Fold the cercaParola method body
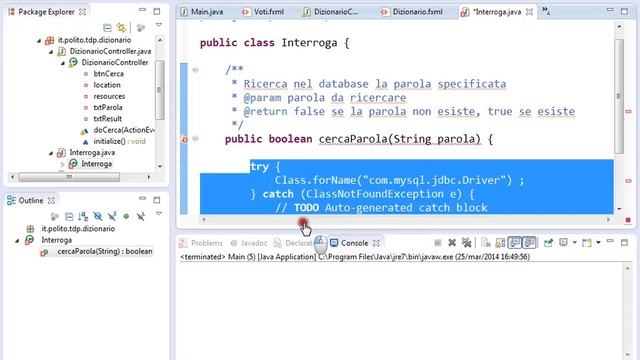Image resolution: width=640 pixels, height=360 pixels. [x=195, y=139]
